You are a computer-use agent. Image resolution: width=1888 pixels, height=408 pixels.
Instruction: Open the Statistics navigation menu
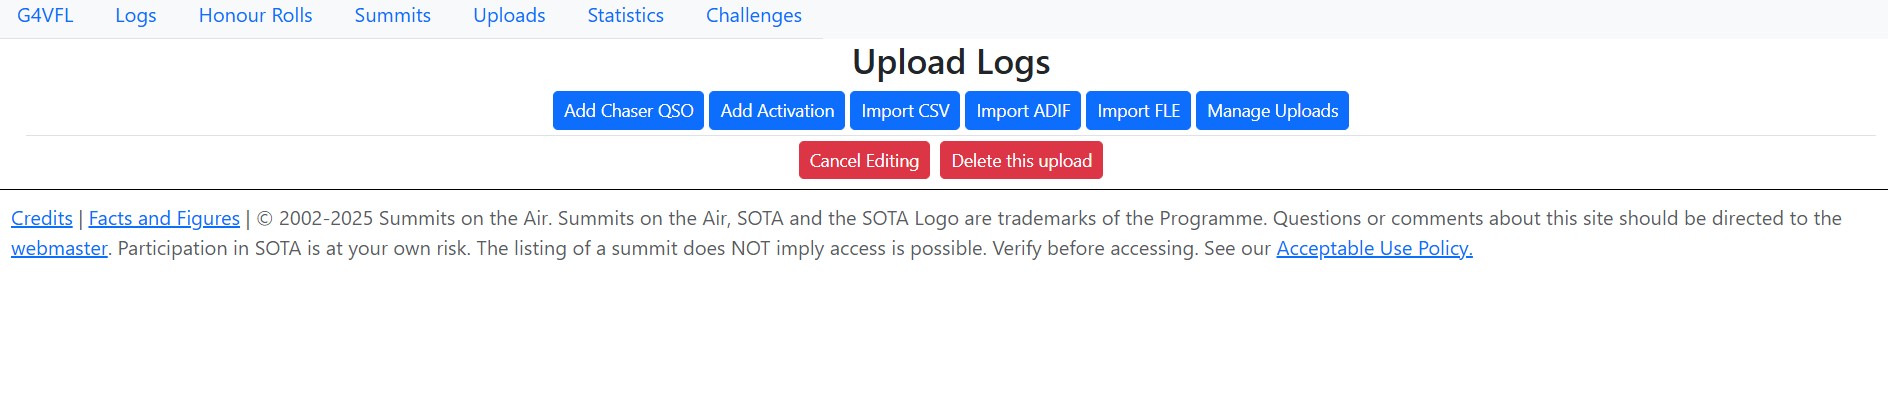coord(625,16)
